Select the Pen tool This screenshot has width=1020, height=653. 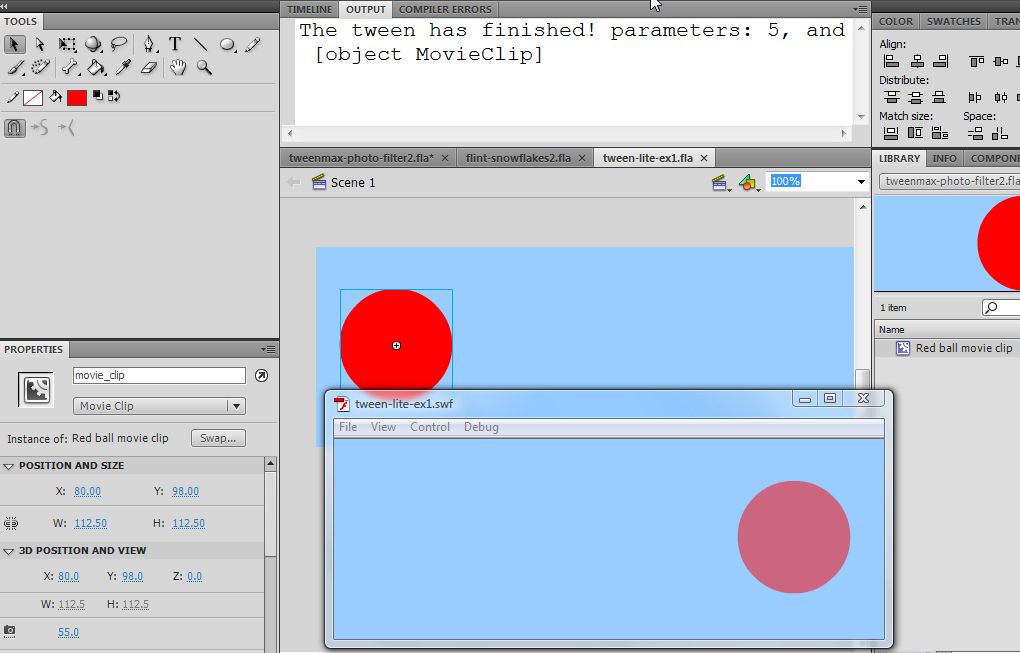149,44
